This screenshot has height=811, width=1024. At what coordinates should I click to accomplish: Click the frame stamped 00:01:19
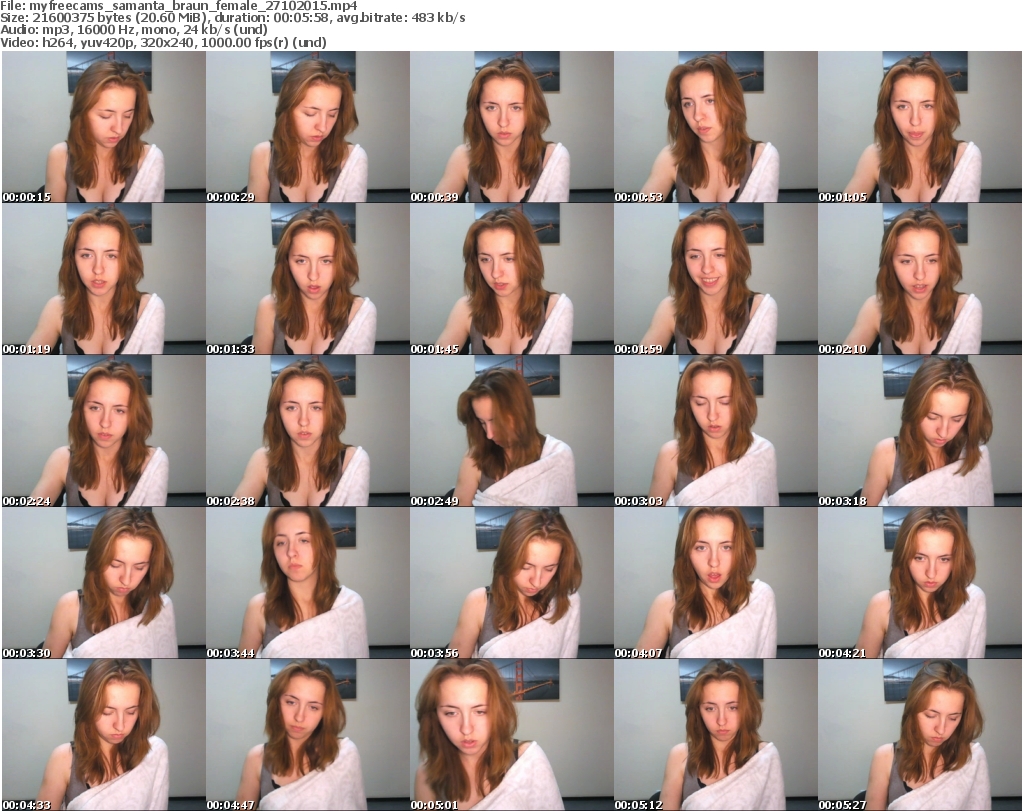[x=103, y=279]
